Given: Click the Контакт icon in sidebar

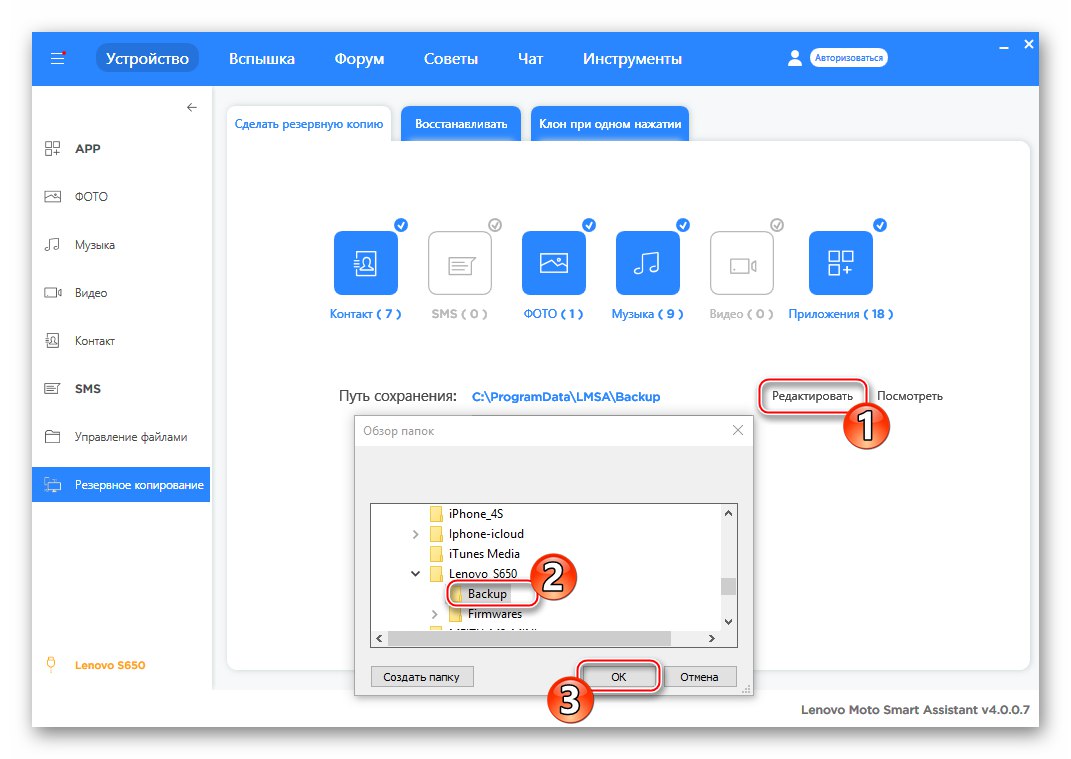Looking at the screenshot, I should (53, 340).
